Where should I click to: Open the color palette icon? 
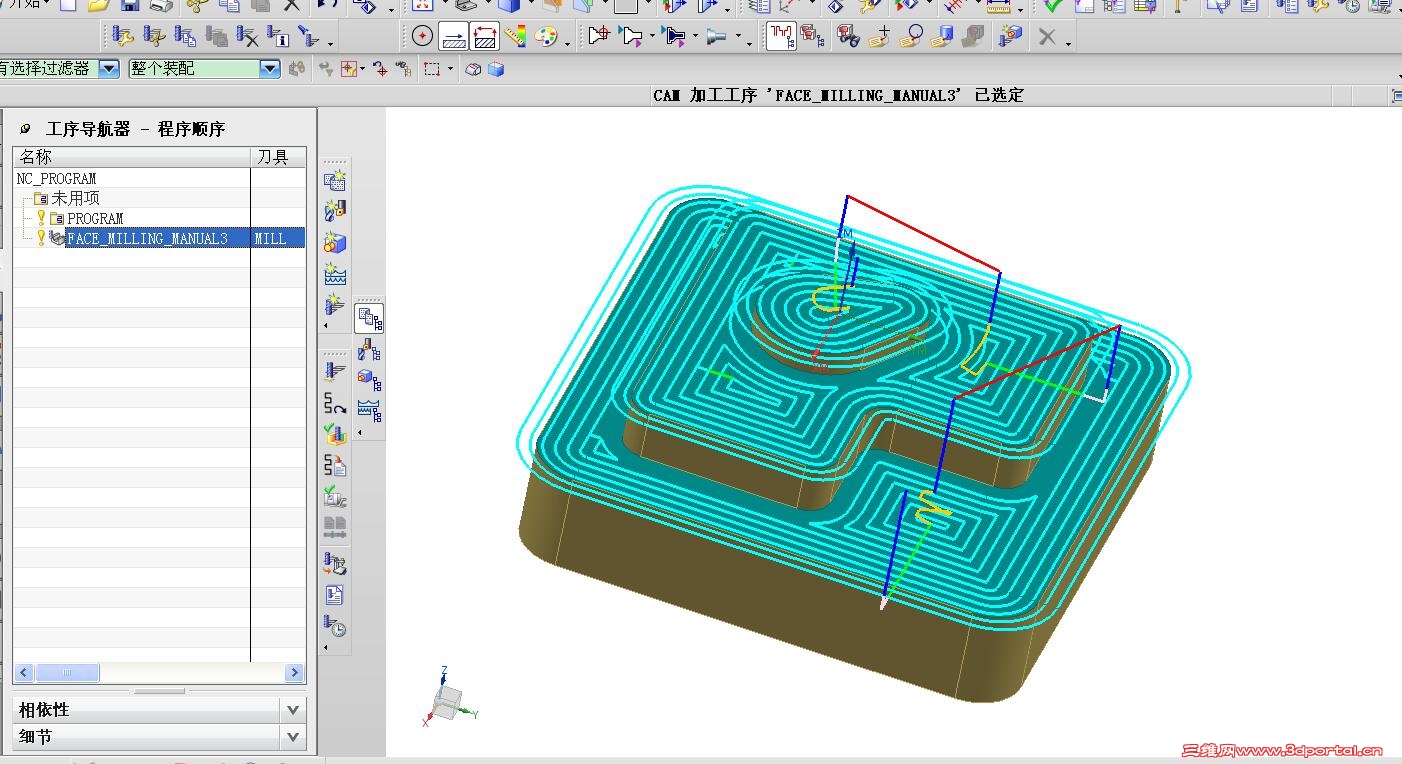546,37
